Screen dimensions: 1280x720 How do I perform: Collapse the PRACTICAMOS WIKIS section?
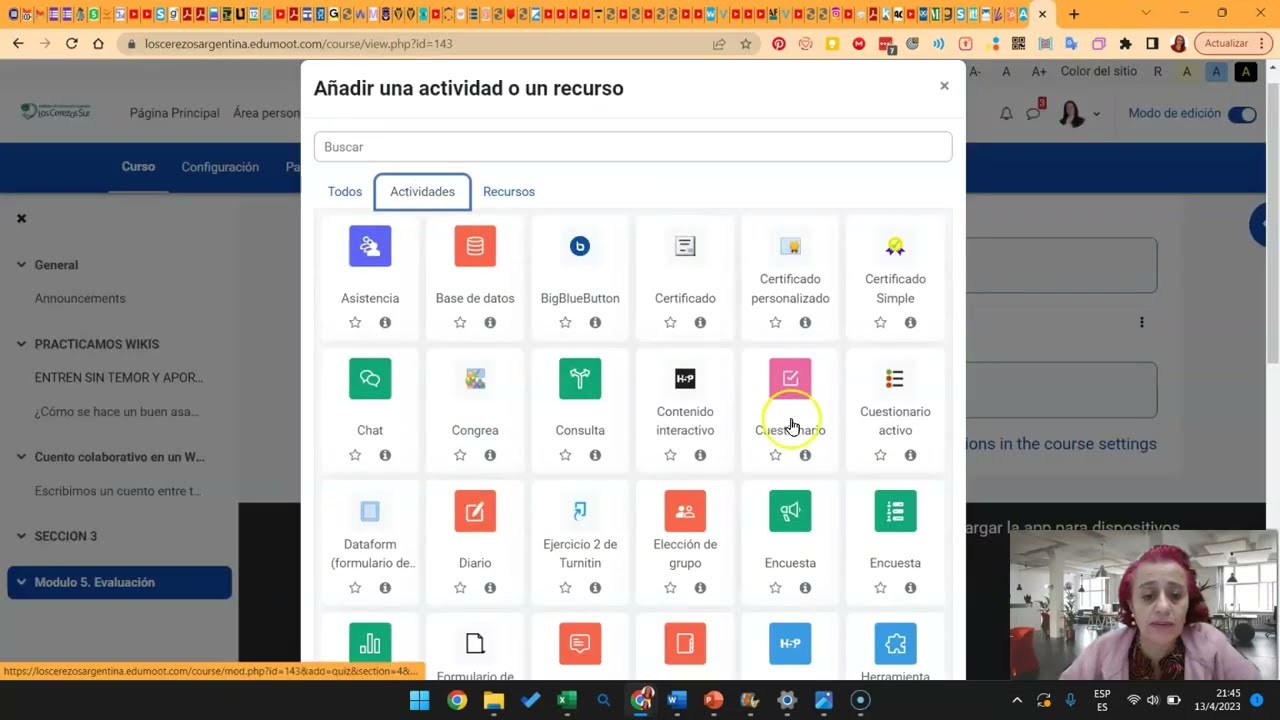21,344
